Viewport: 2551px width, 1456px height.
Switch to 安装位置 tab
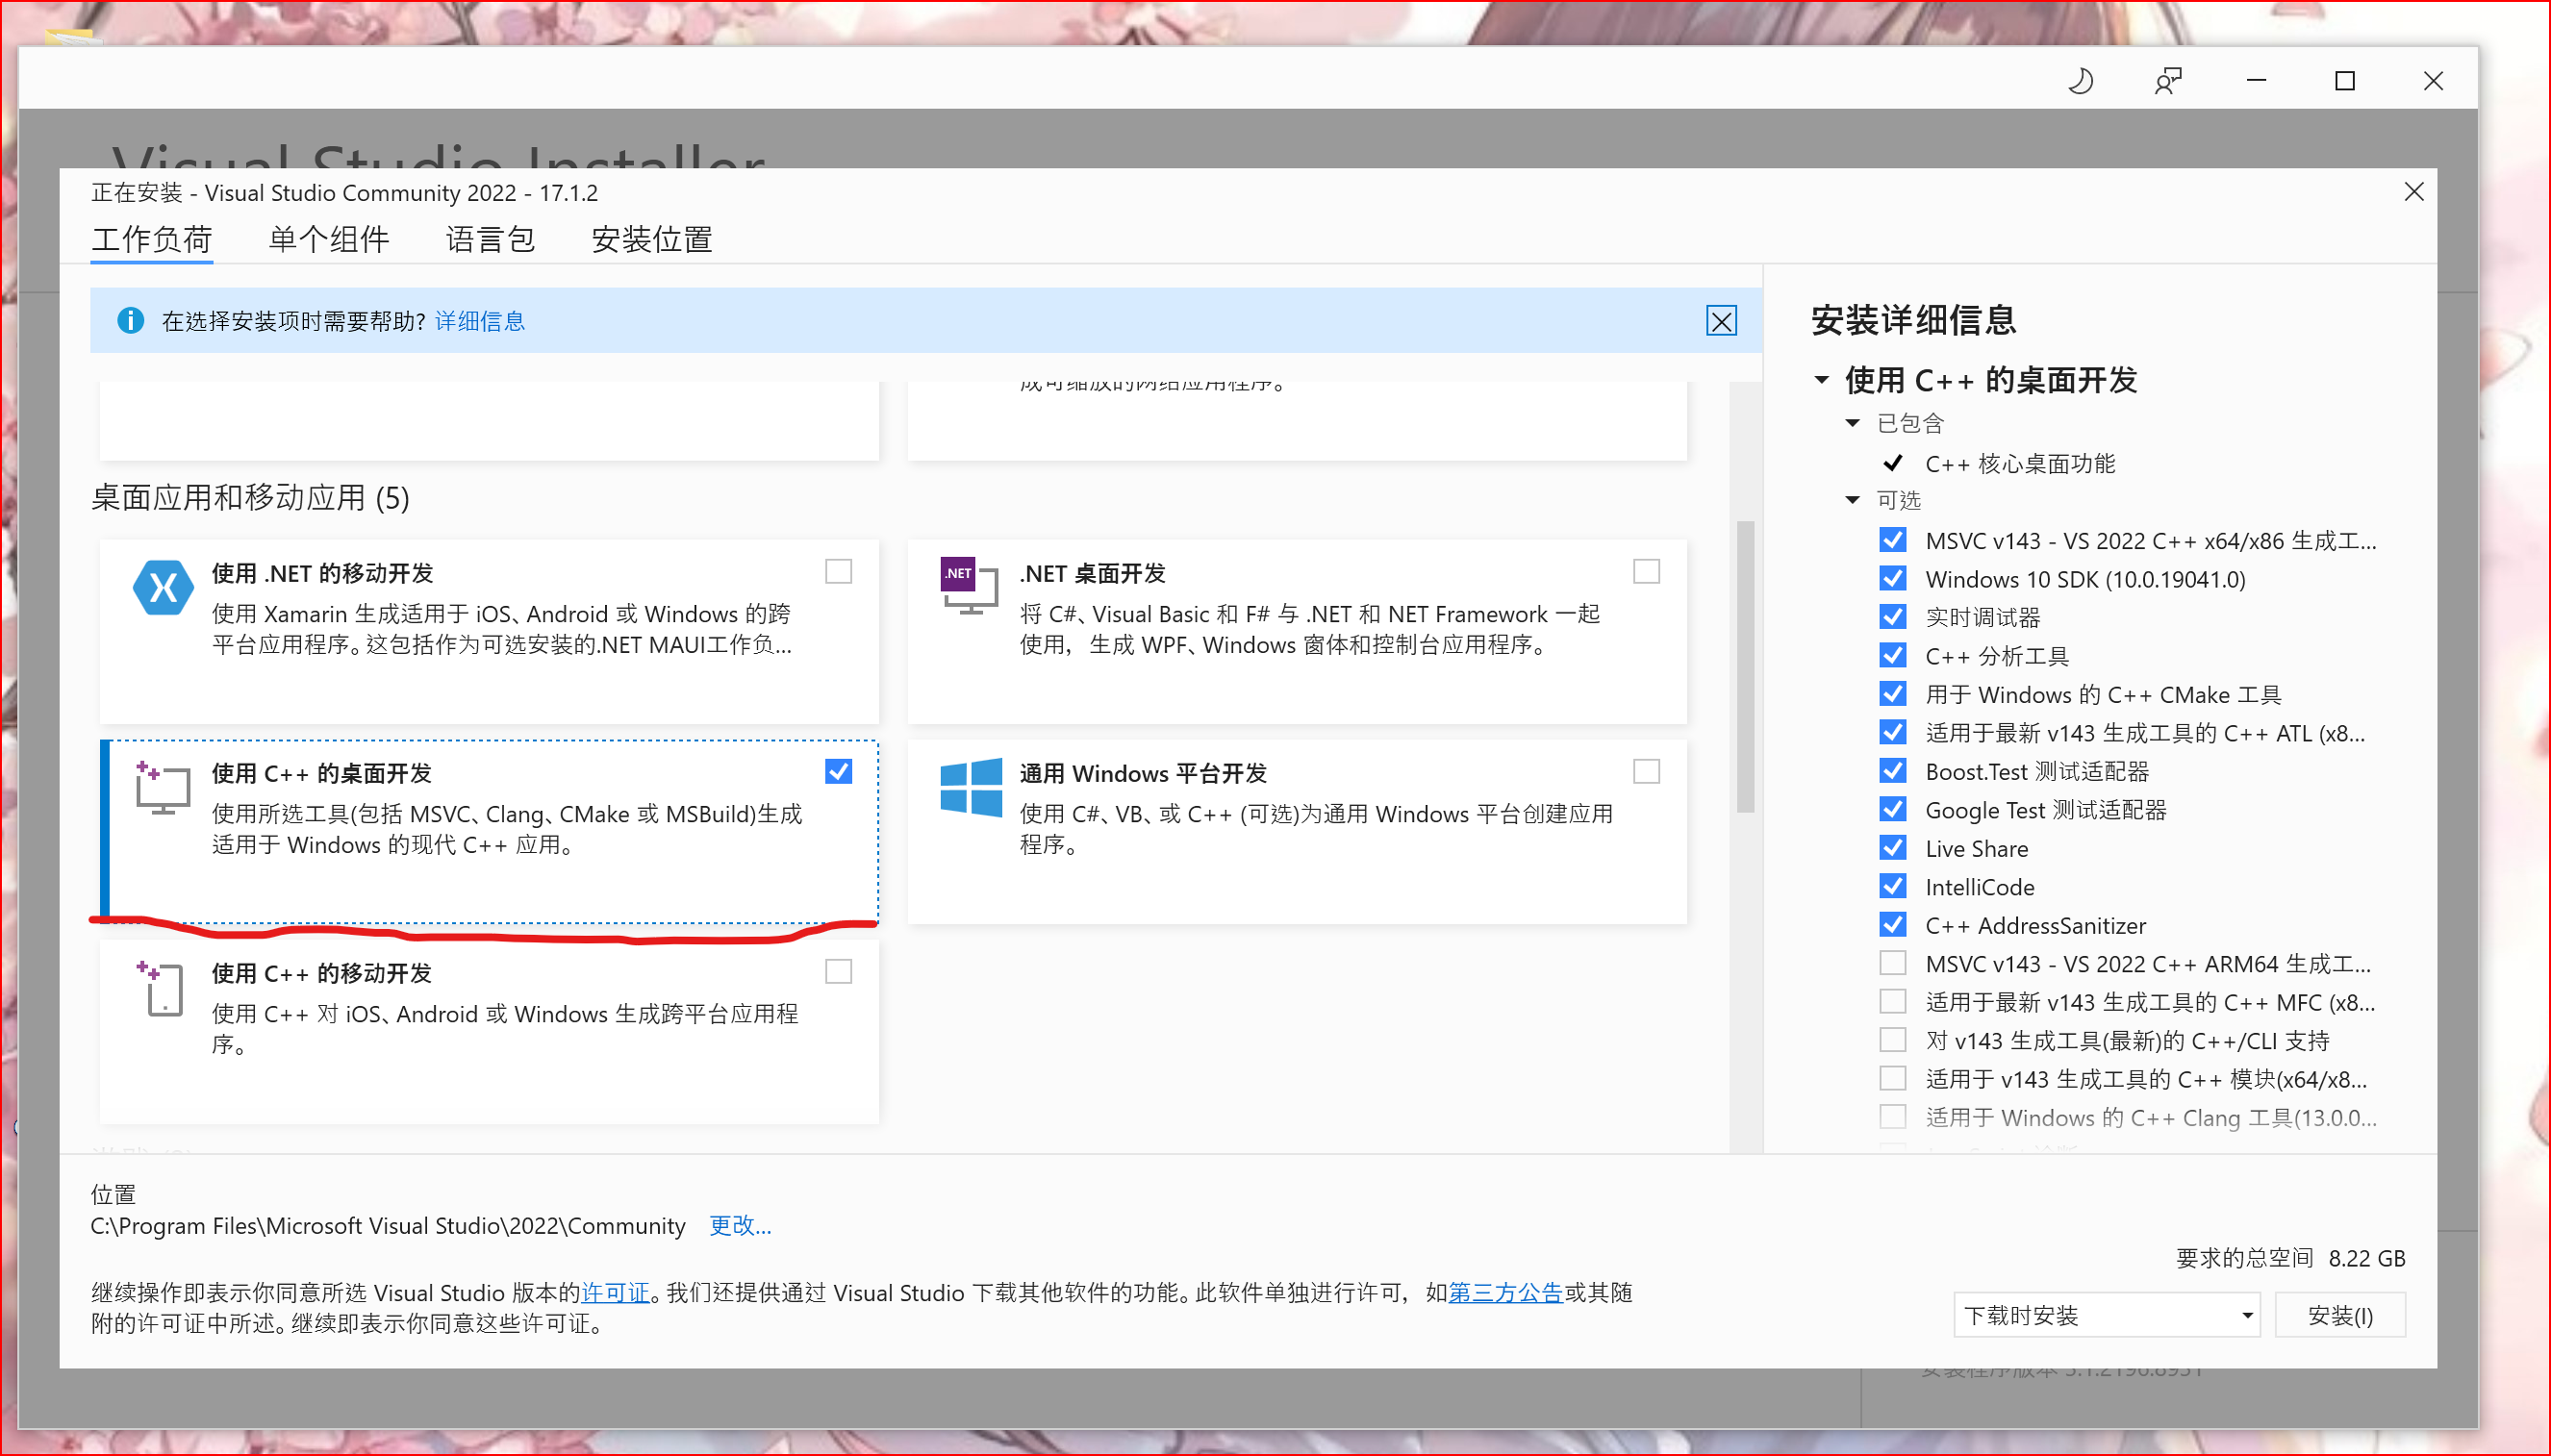[652, 240]
